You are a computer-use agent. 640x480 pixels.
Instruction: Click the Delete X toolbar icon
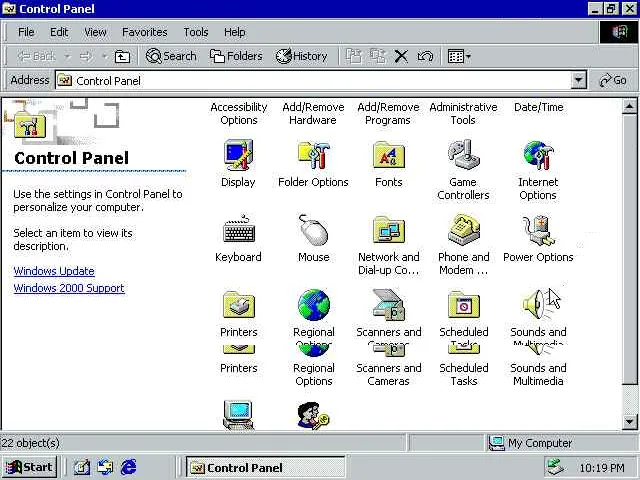[401, 56]
